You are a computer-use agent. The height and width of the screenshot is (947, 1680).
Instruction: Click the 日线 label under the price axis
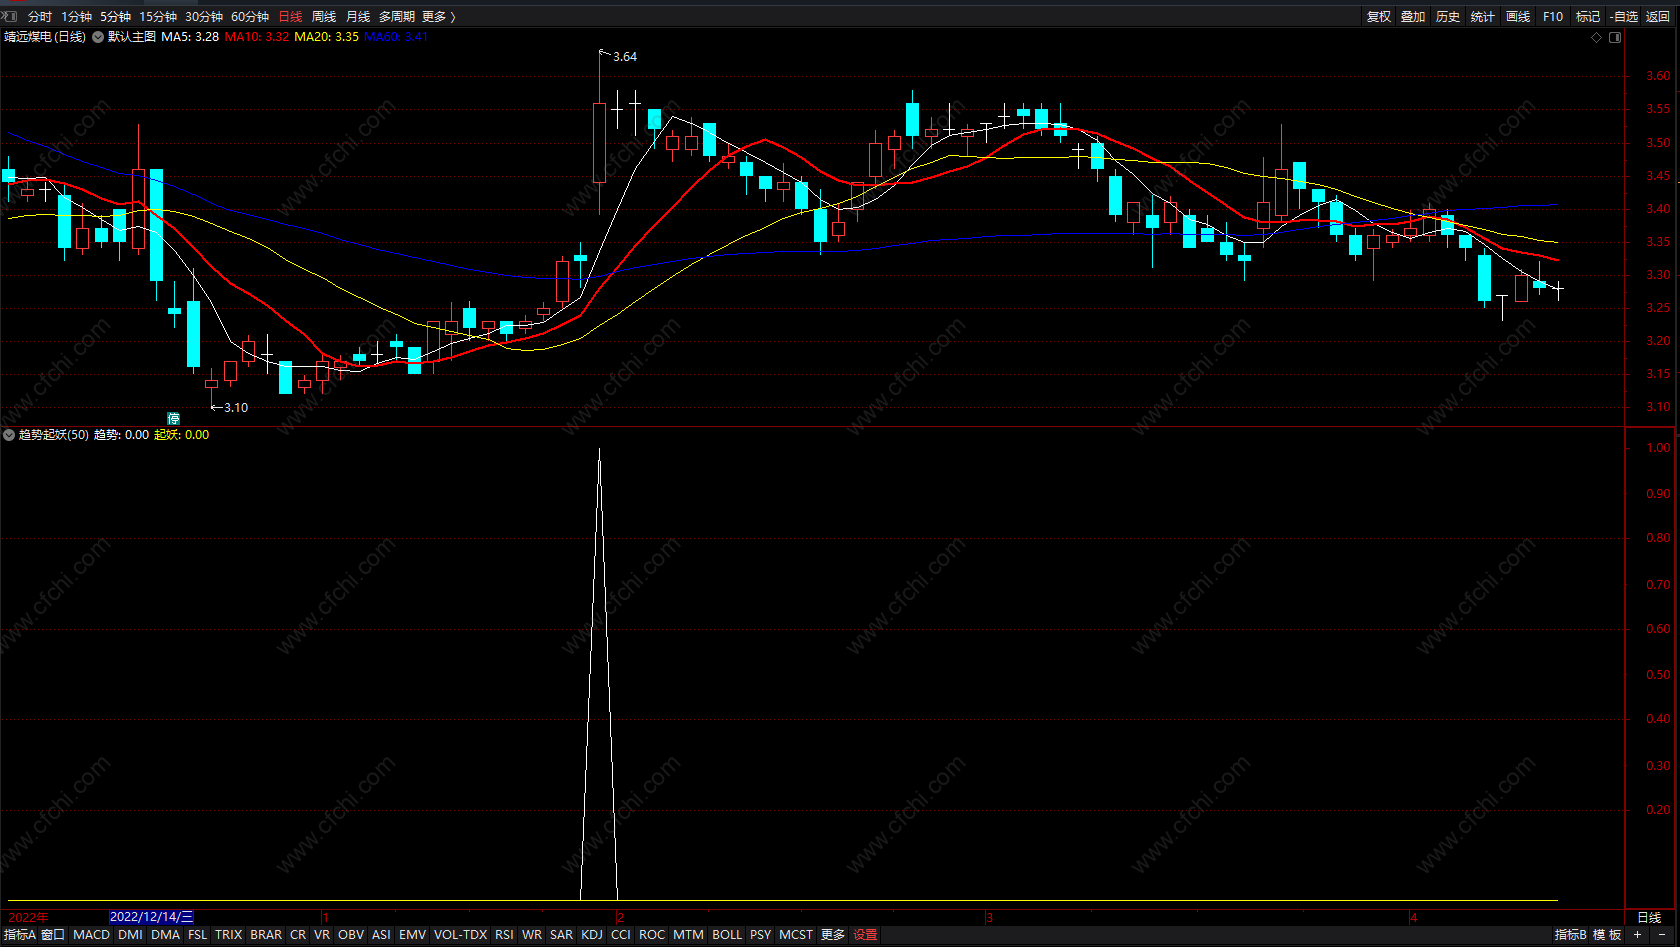(x=1649, y=917)
